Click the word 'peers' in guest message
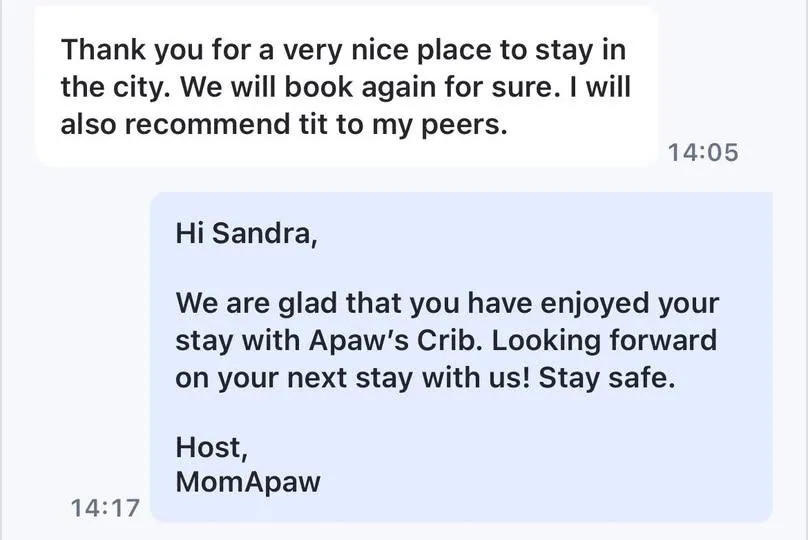 pos(464,125)
